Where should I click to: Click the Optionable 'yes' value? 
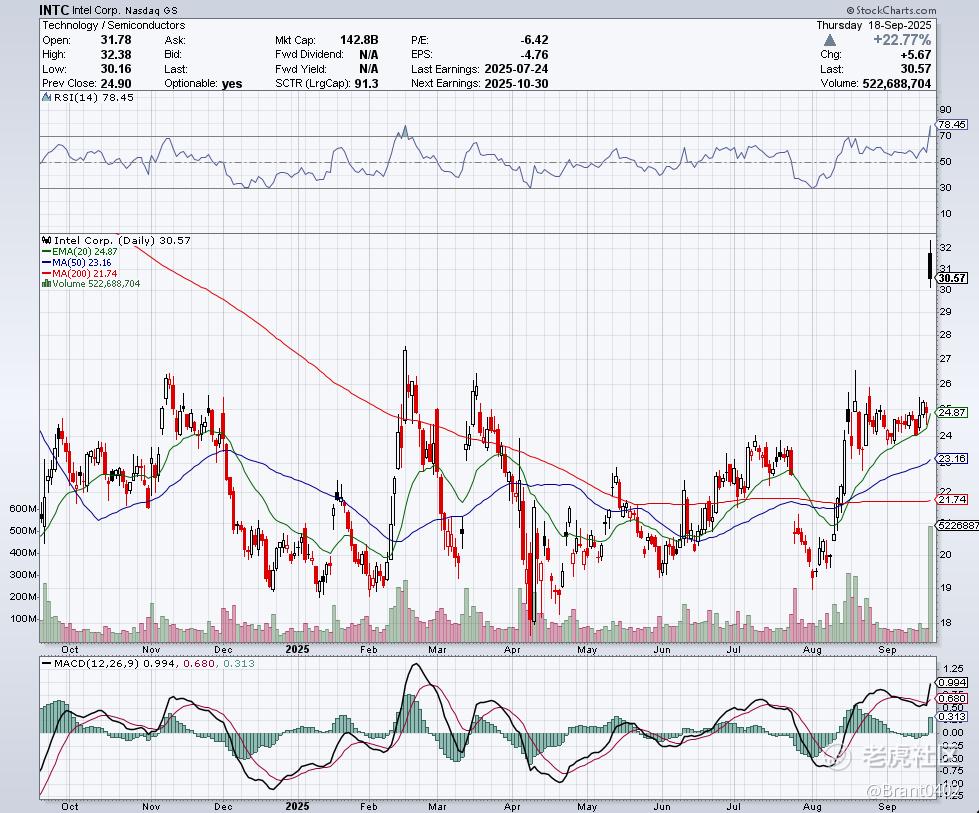232,84
